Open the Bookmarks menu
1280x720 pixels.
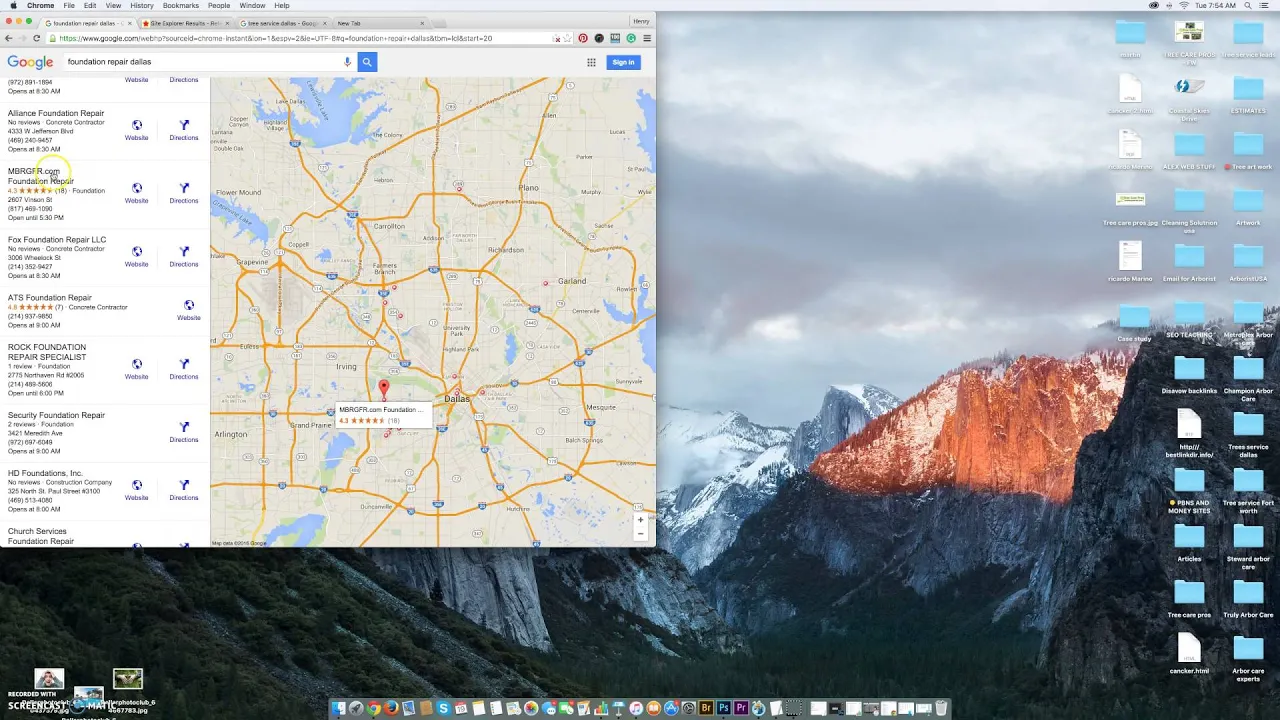(x=180, y=5)
